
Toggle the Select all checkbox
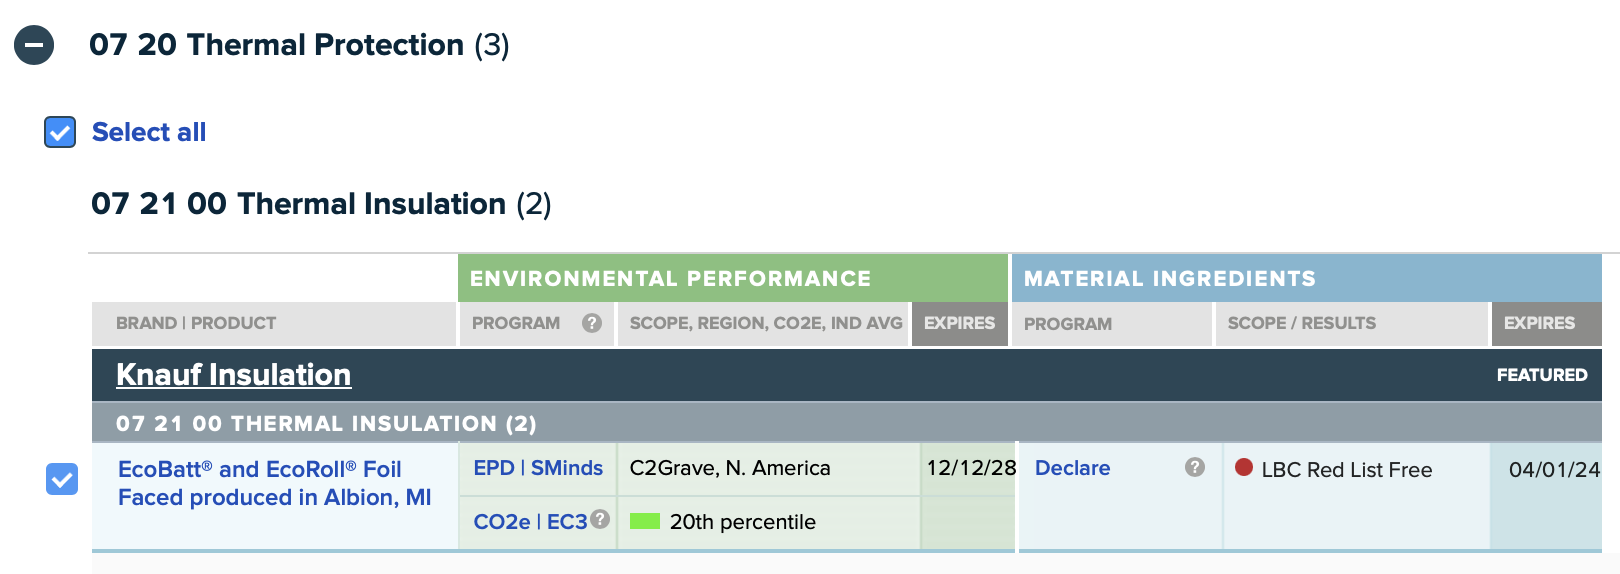click(60, 132)
